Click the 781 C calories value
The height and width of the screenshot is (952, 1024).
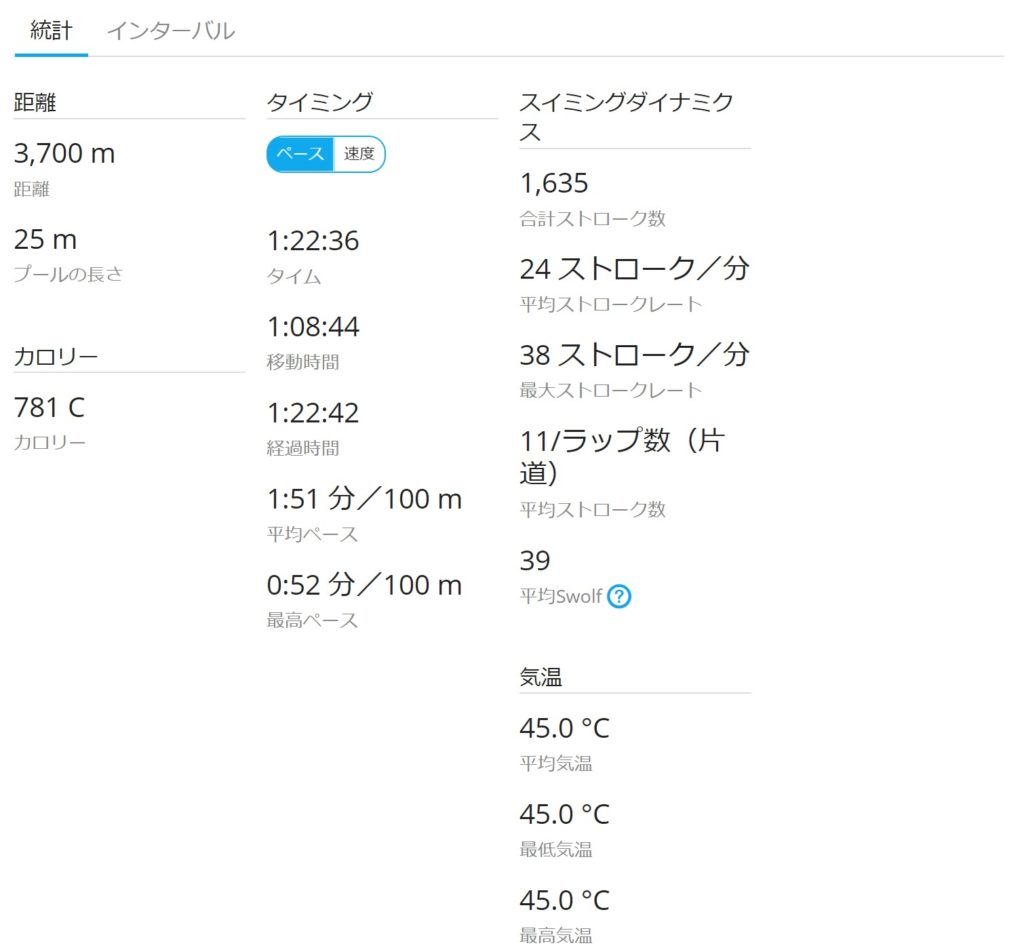(x=49, y=408)
